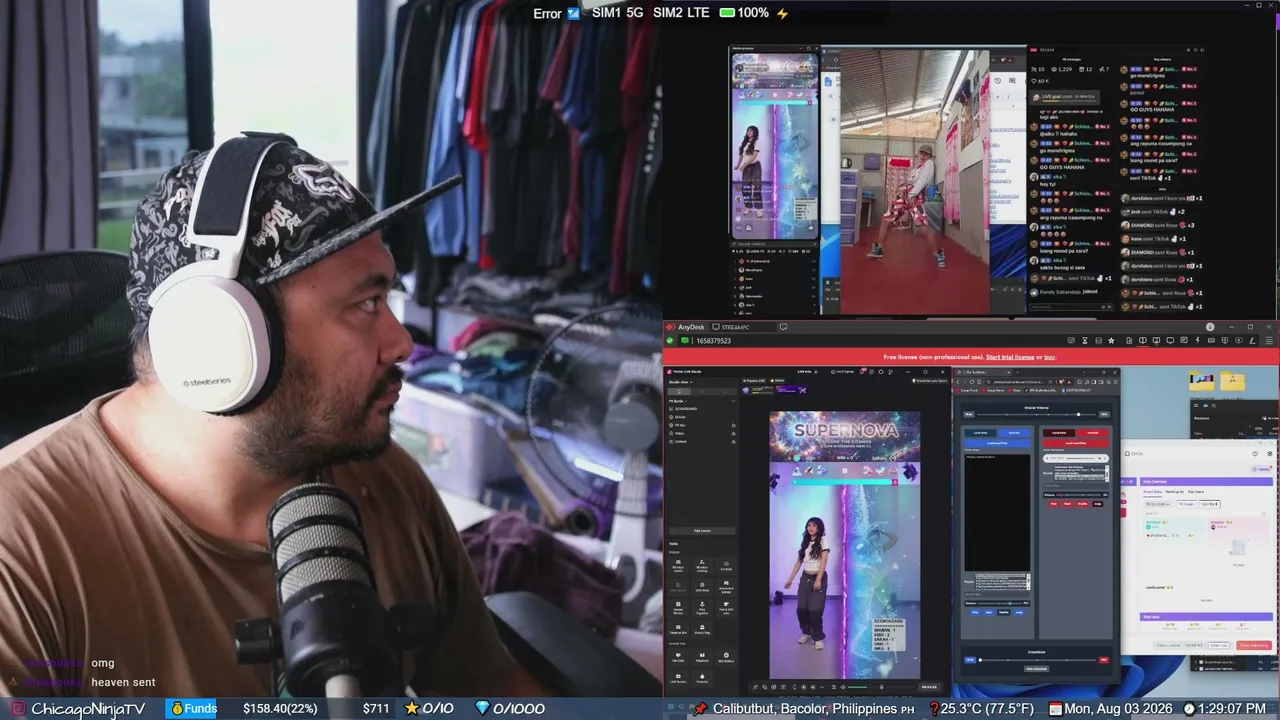Adjust the green speaker volume slider
Screen dimensions: 1280x720
(858, 687)
